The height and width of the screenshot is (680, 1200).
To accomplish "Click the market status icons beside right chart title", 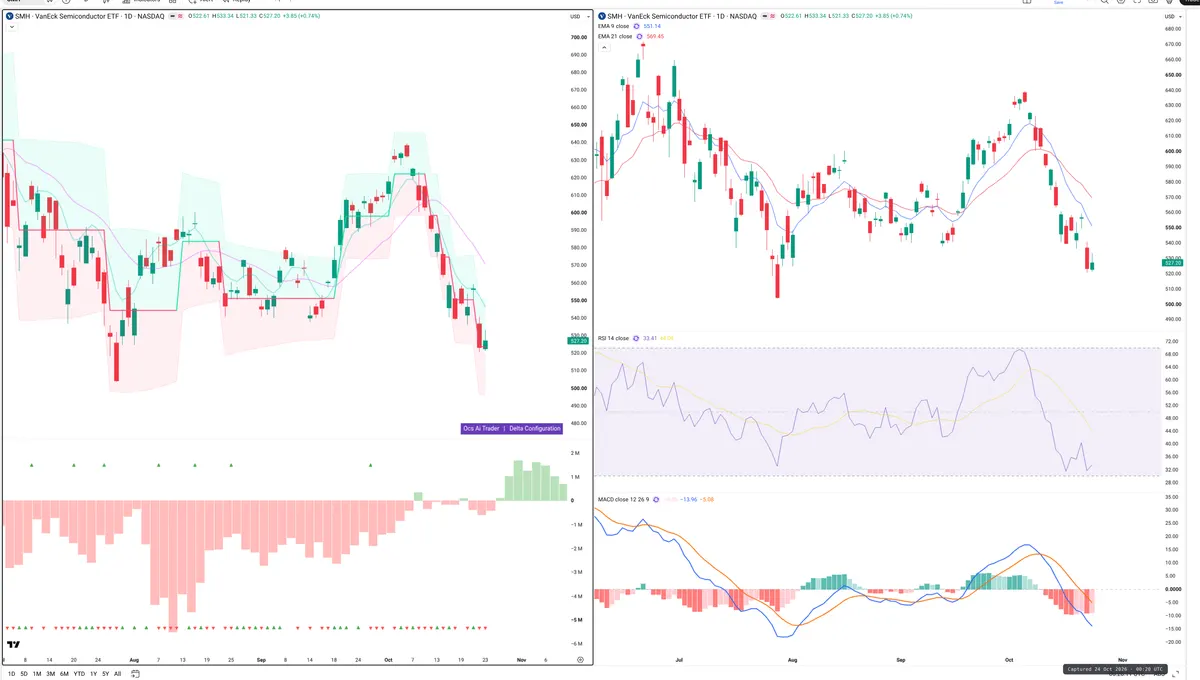I will coord(768,16).
